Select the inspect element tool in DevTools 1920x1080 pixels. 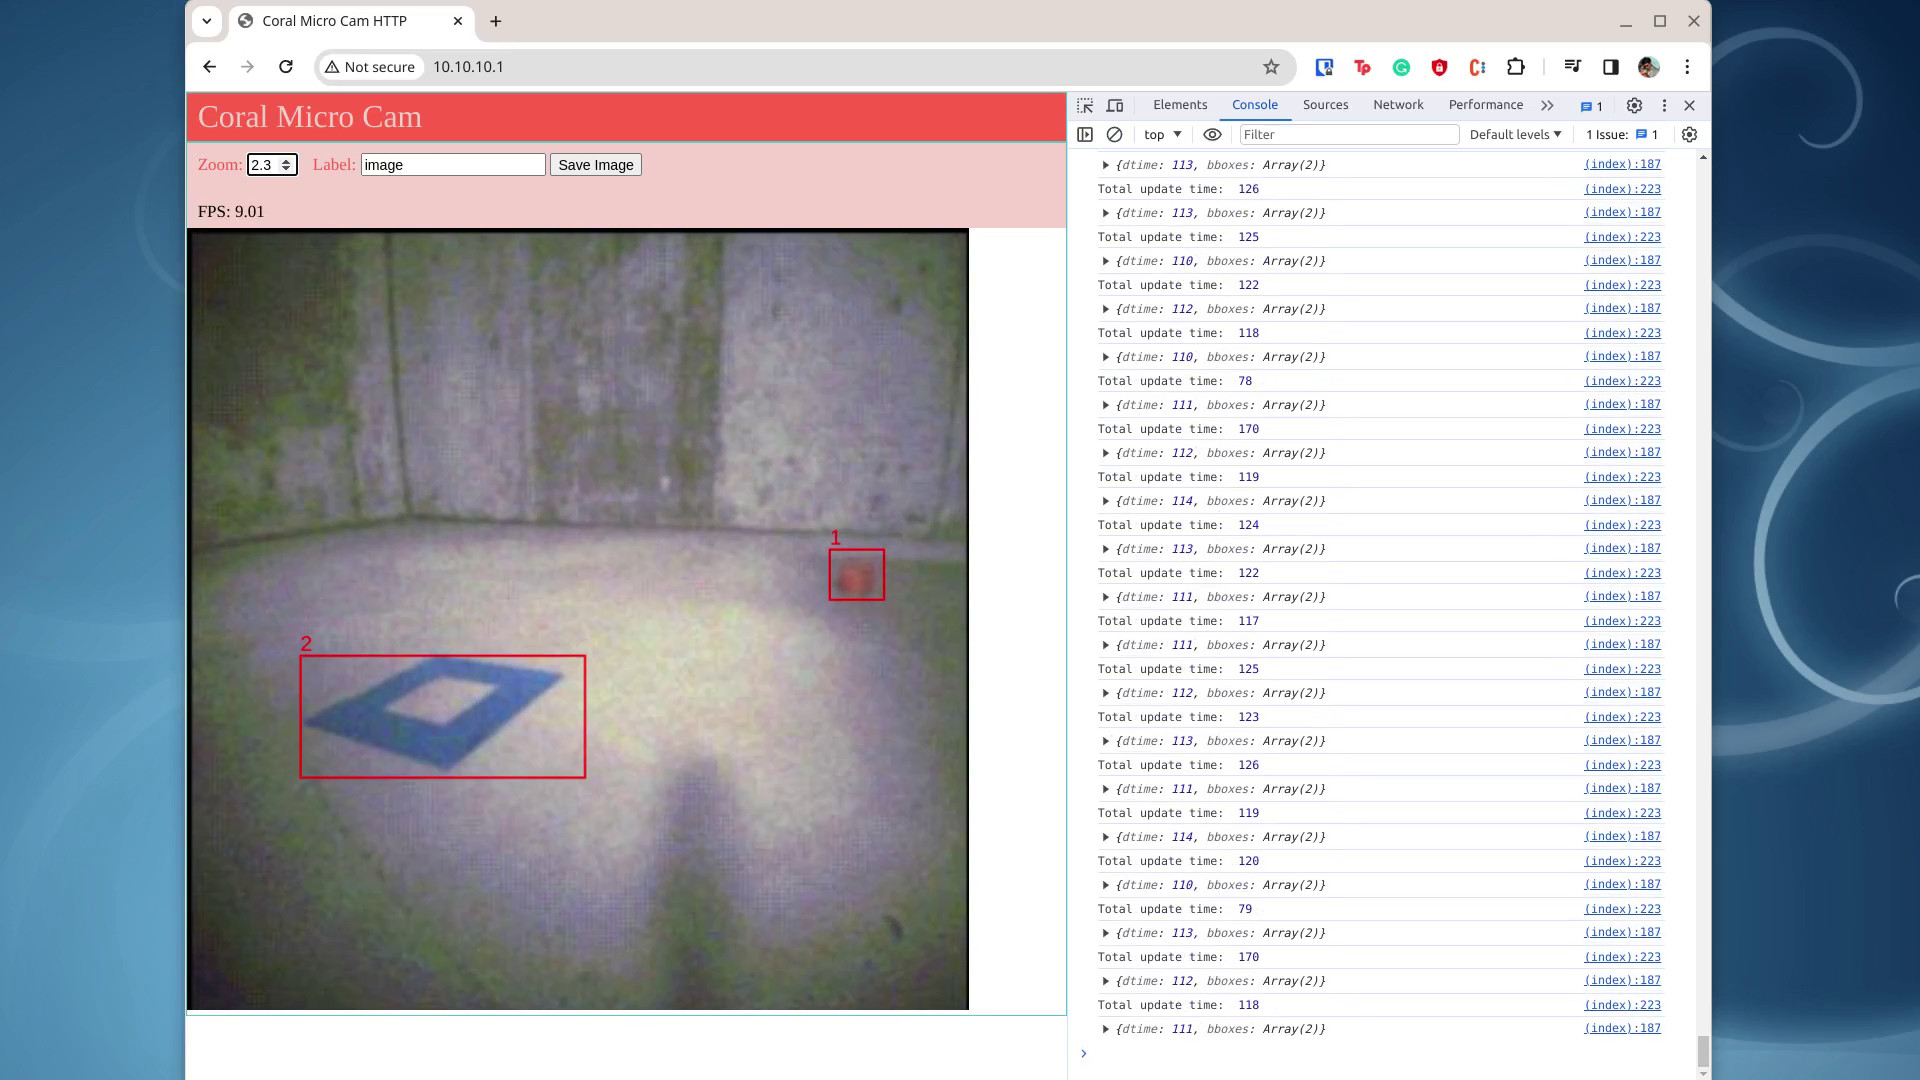(x=1085, y=105)
